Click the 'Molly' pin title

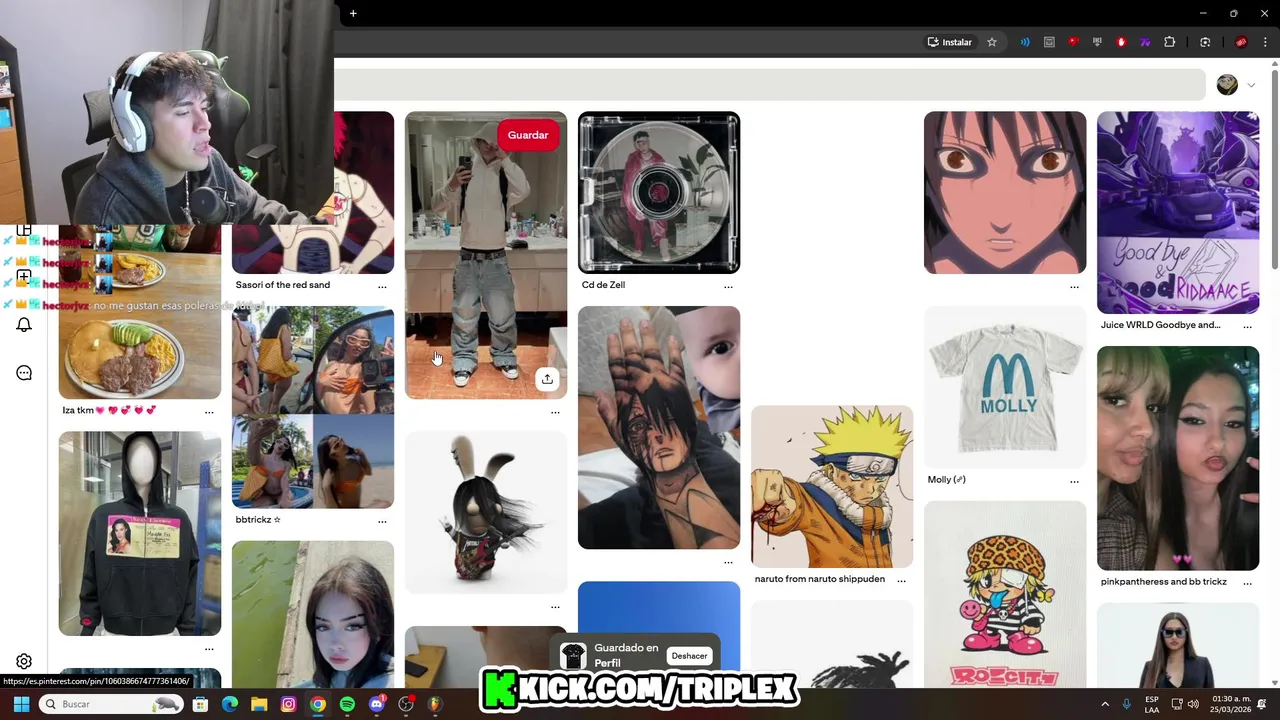pyautogui.click(x=946, y=480)
